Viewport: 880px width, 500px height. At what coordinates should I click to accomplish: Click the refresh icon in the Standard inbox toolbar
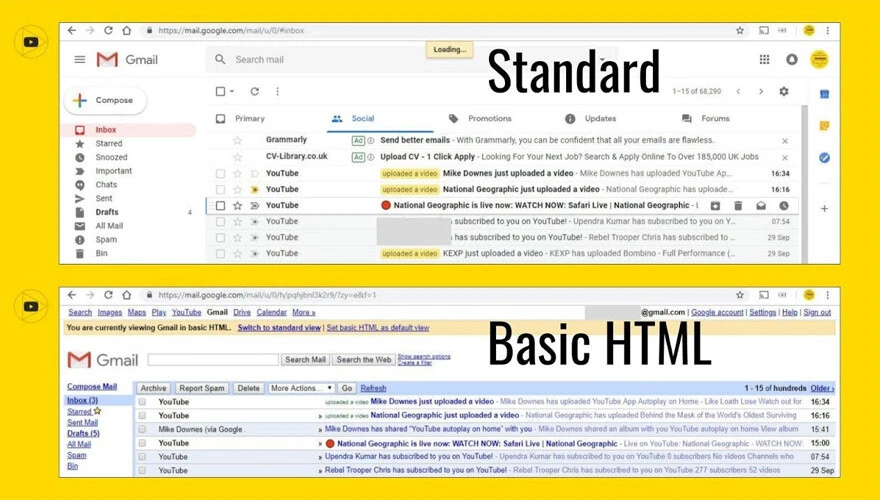coord(255,91)
